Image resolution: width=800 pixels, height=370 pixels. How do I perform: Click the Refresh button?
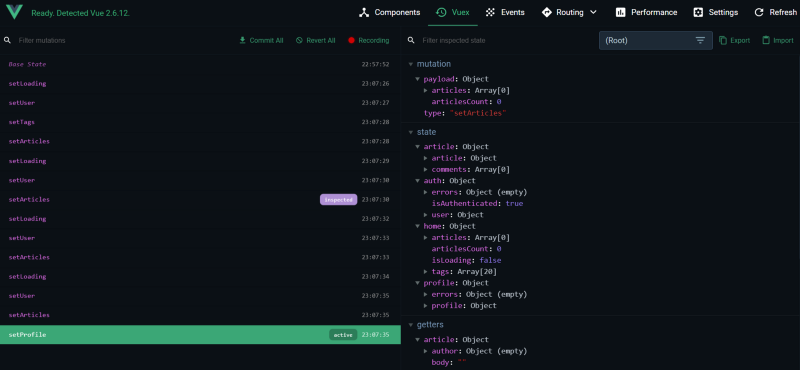tap(776, 12)
